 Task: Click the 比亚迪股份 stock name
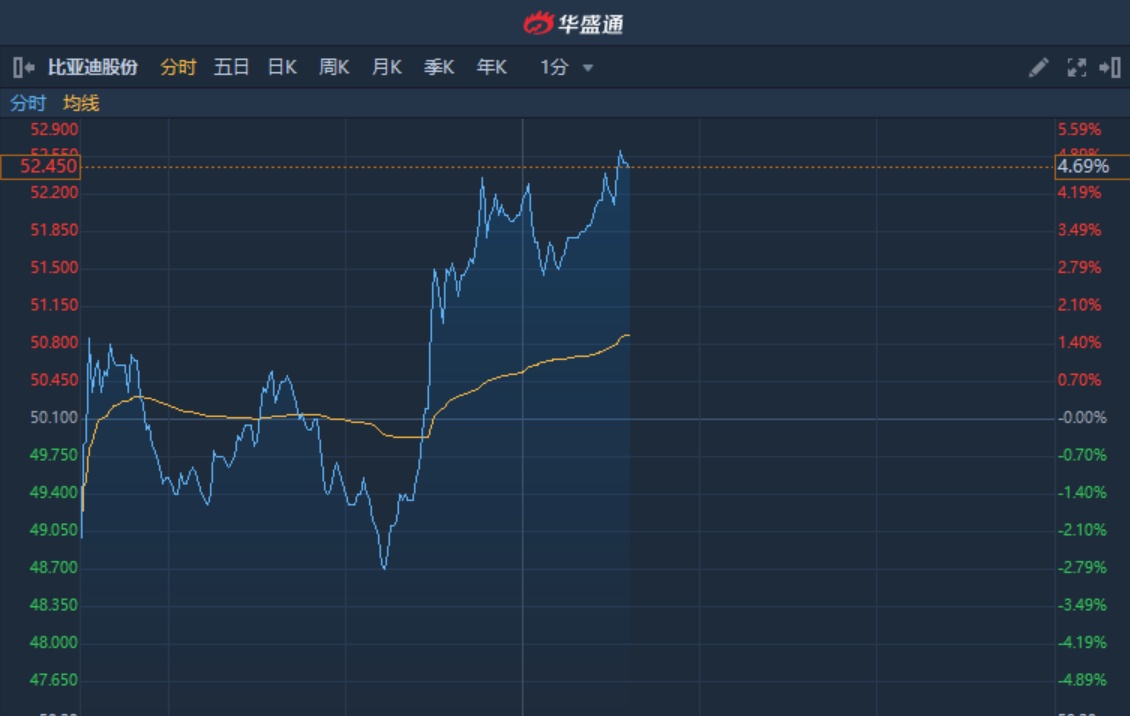[x=92, y=68]
